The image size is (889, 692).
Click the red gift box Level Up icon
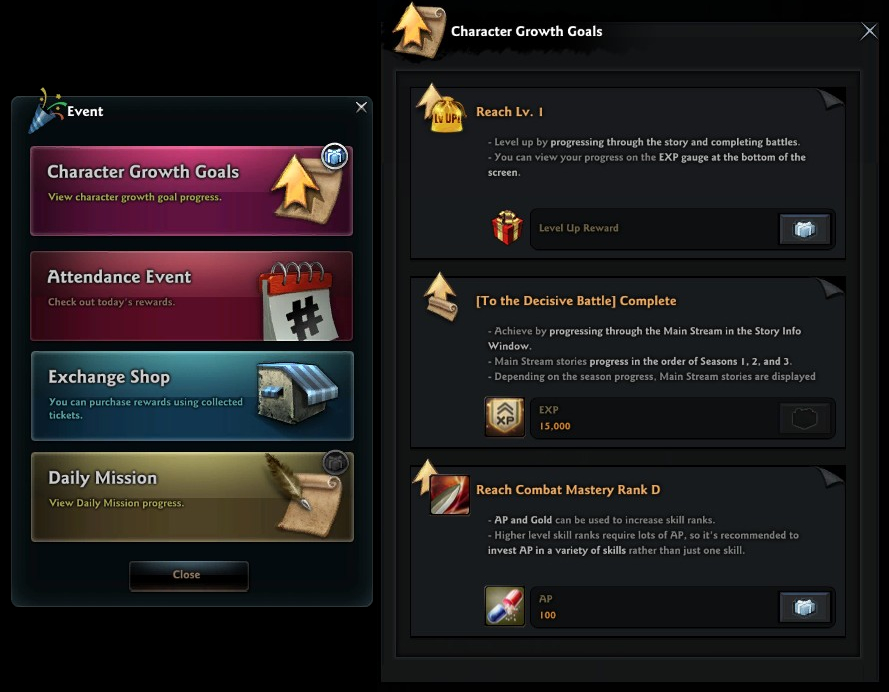click(x=507, y=228)
